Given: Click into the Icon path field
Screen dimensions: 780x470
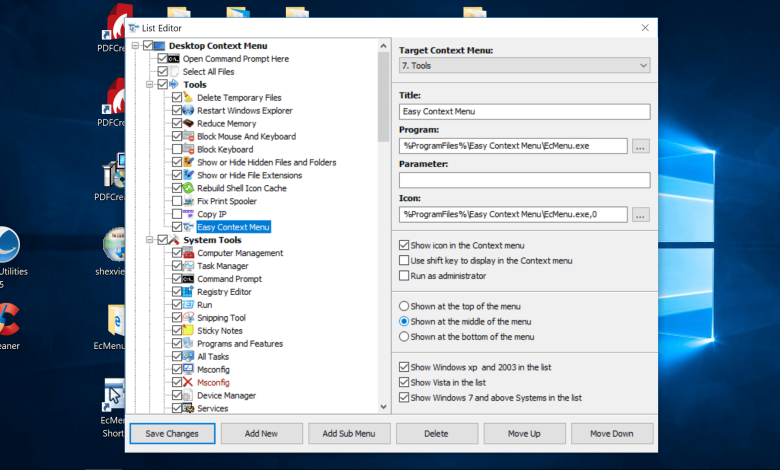Looking at the screenshot, I should point(513,214).
